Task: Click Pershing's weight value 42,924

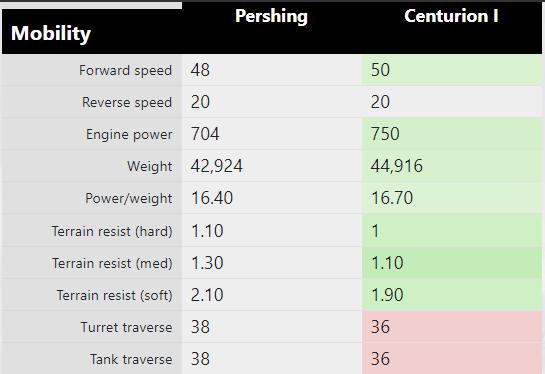Action: click(x=217, y=166)
